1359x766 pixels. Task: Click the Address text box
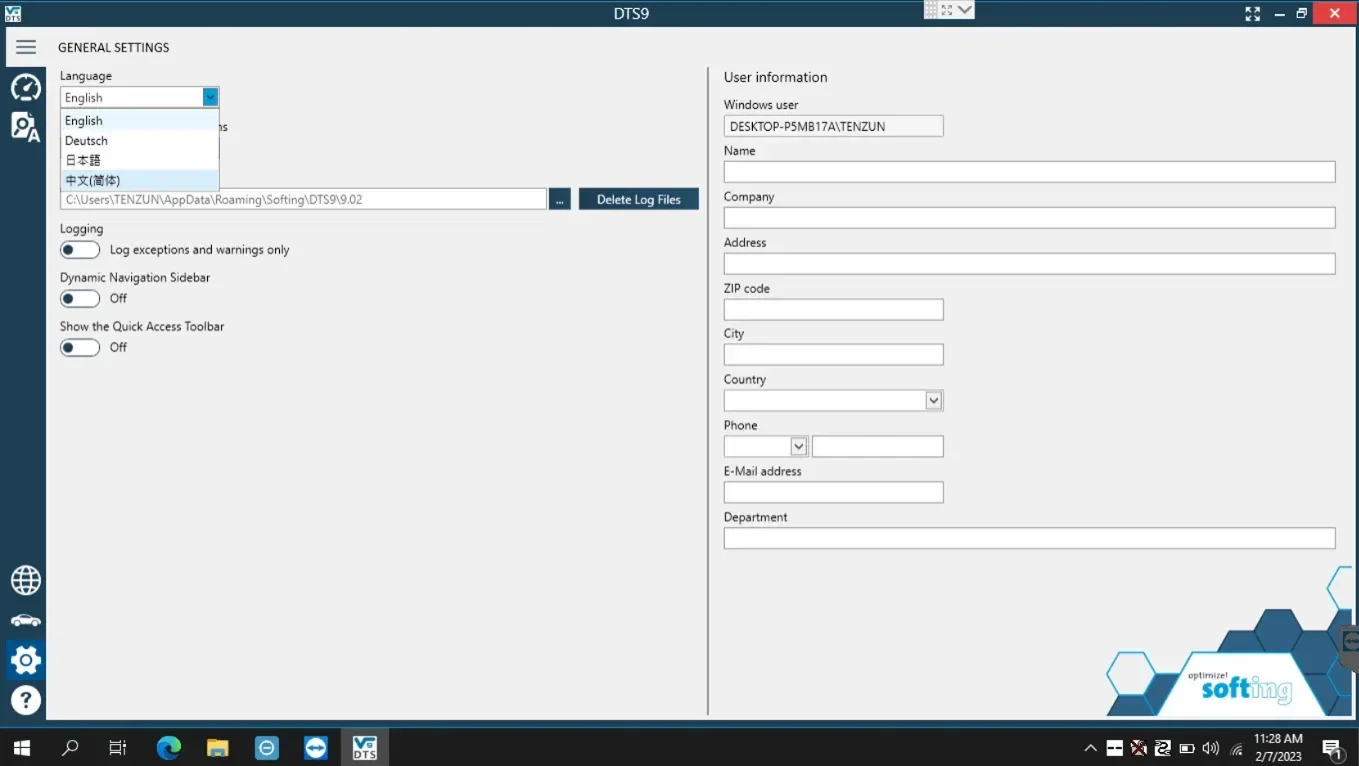tap(1029, 264)
